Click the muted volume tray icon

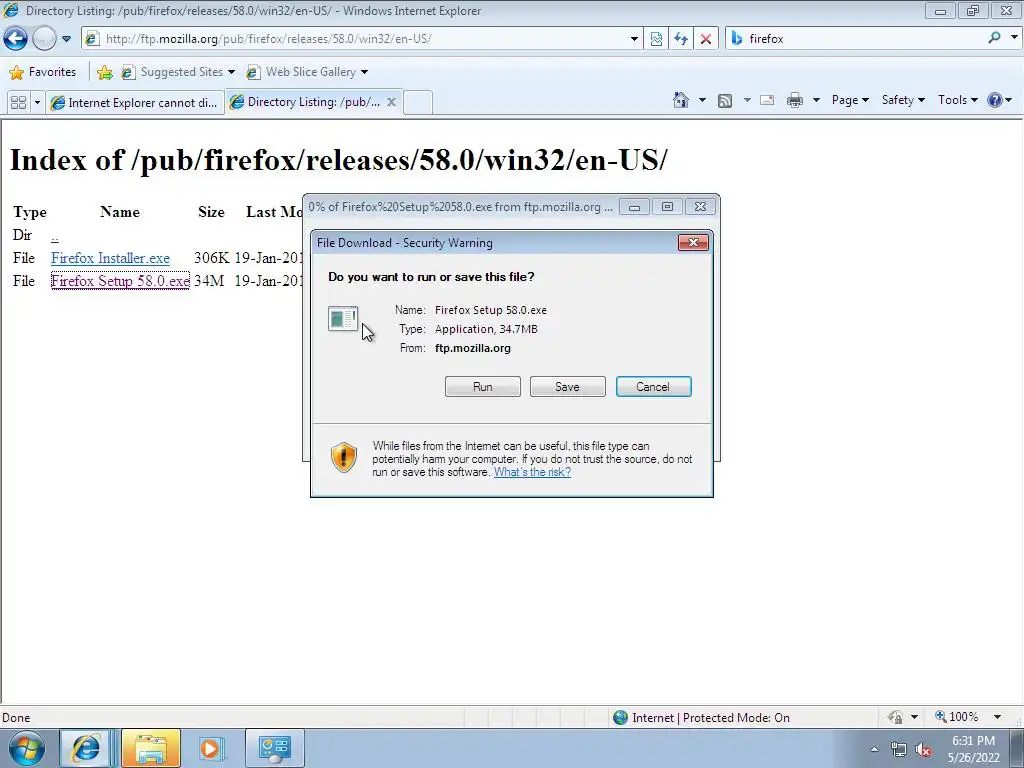[x=923, y=750]
